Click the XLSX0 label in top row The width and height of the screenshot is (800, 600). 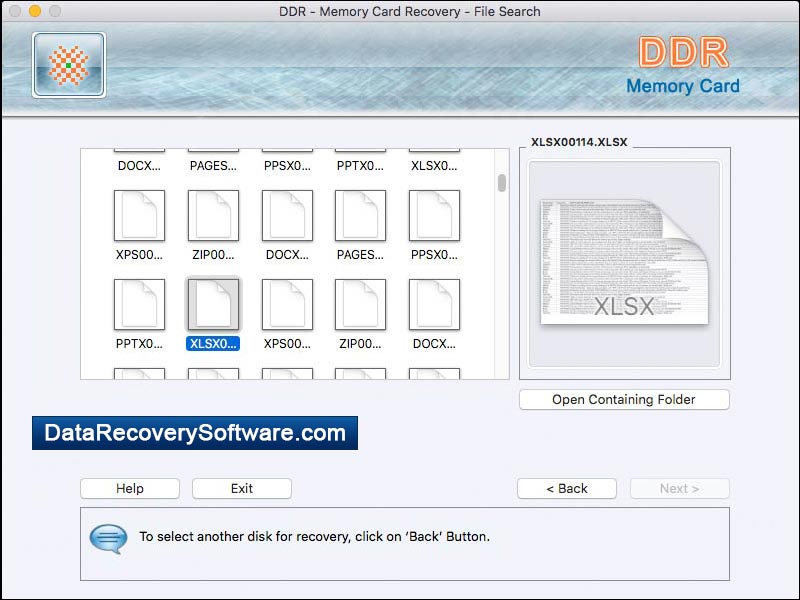click(x=434, y=166)
